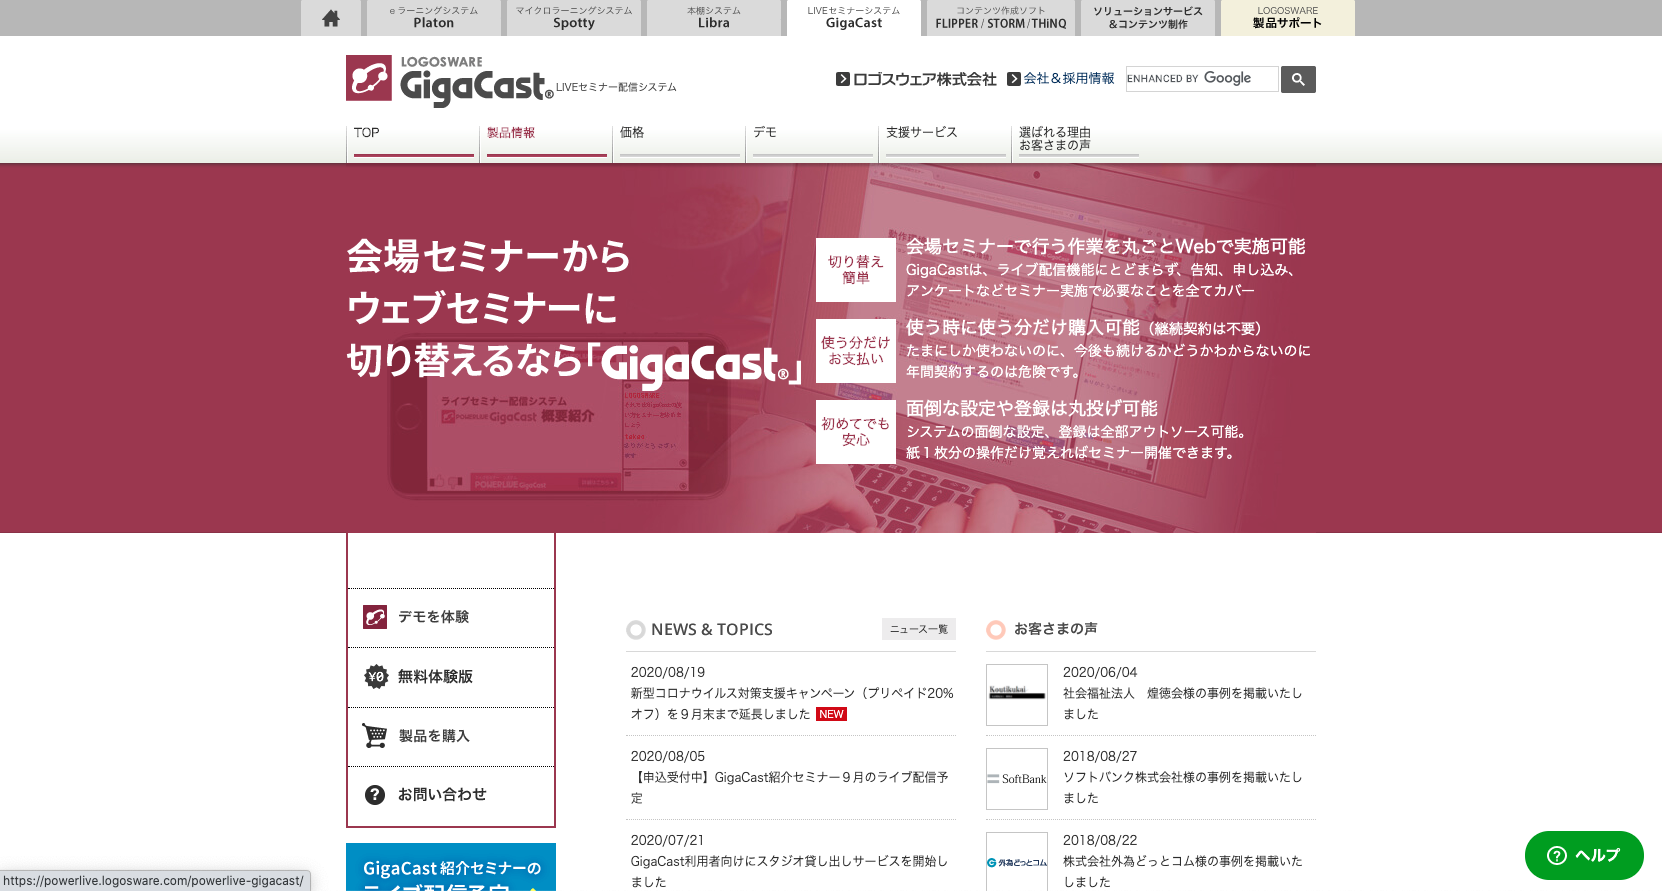The width and height of the screenshot is (1662, 891).
Task: Click the ¥0 無料体験版 icon
Action: click(375, 676)
